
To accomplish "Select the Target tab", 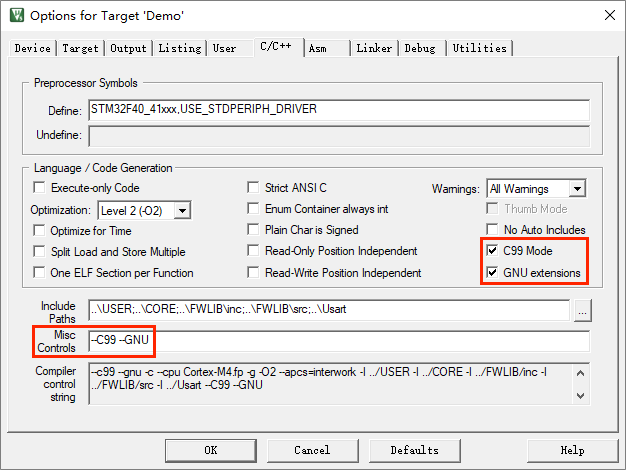I will tap(81, 48).
